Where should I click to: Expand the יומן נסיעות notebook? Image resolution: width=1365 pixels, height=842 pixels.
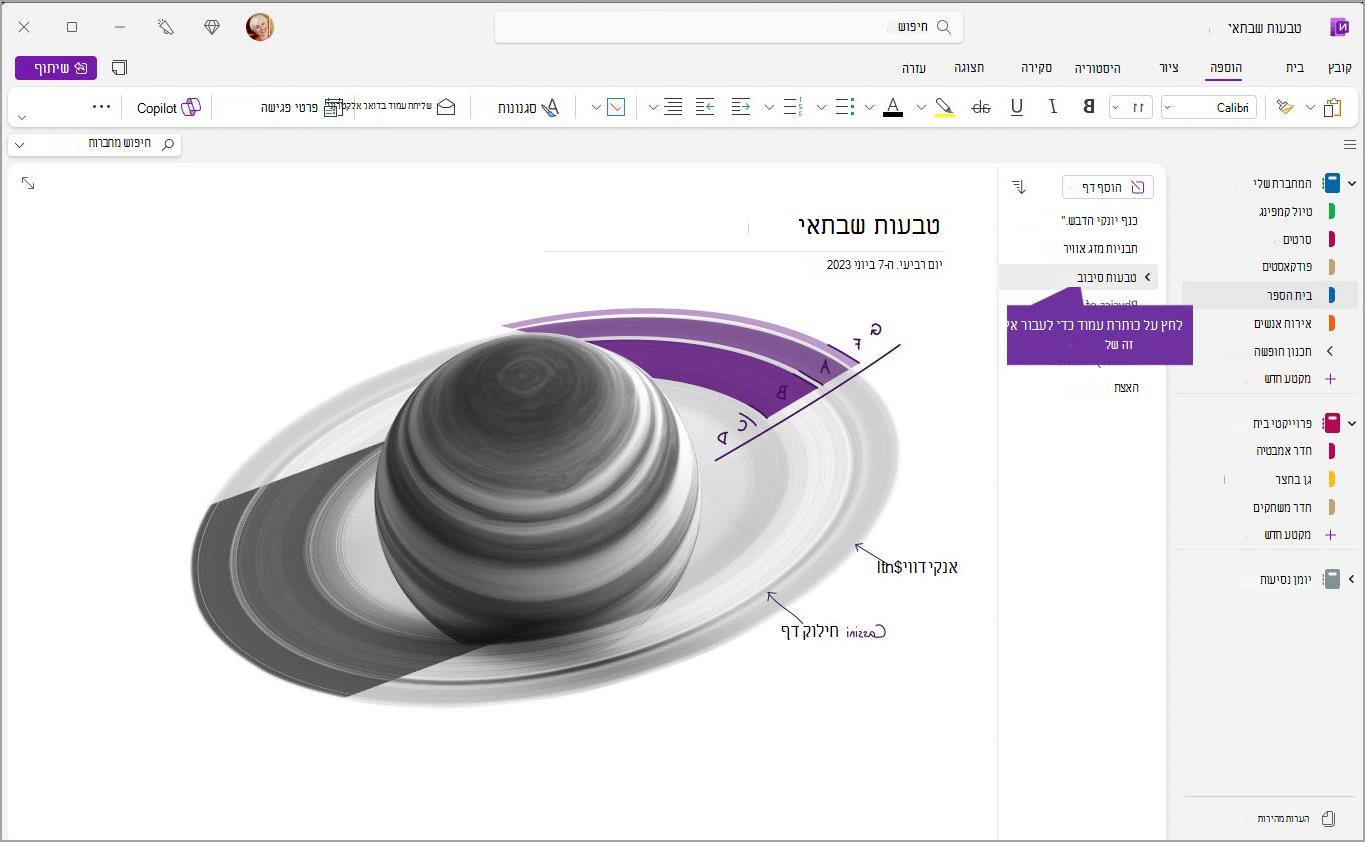(x=1352, y=579)
